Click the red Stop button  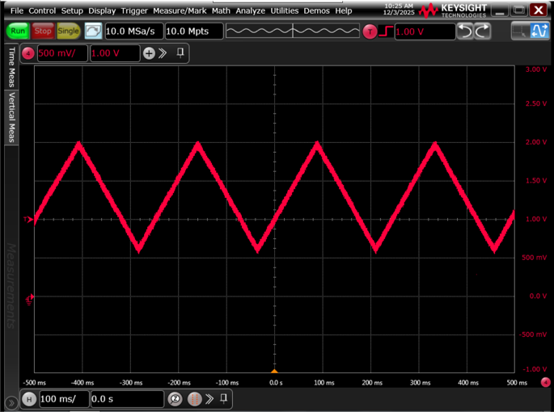[x=43, y=31]
